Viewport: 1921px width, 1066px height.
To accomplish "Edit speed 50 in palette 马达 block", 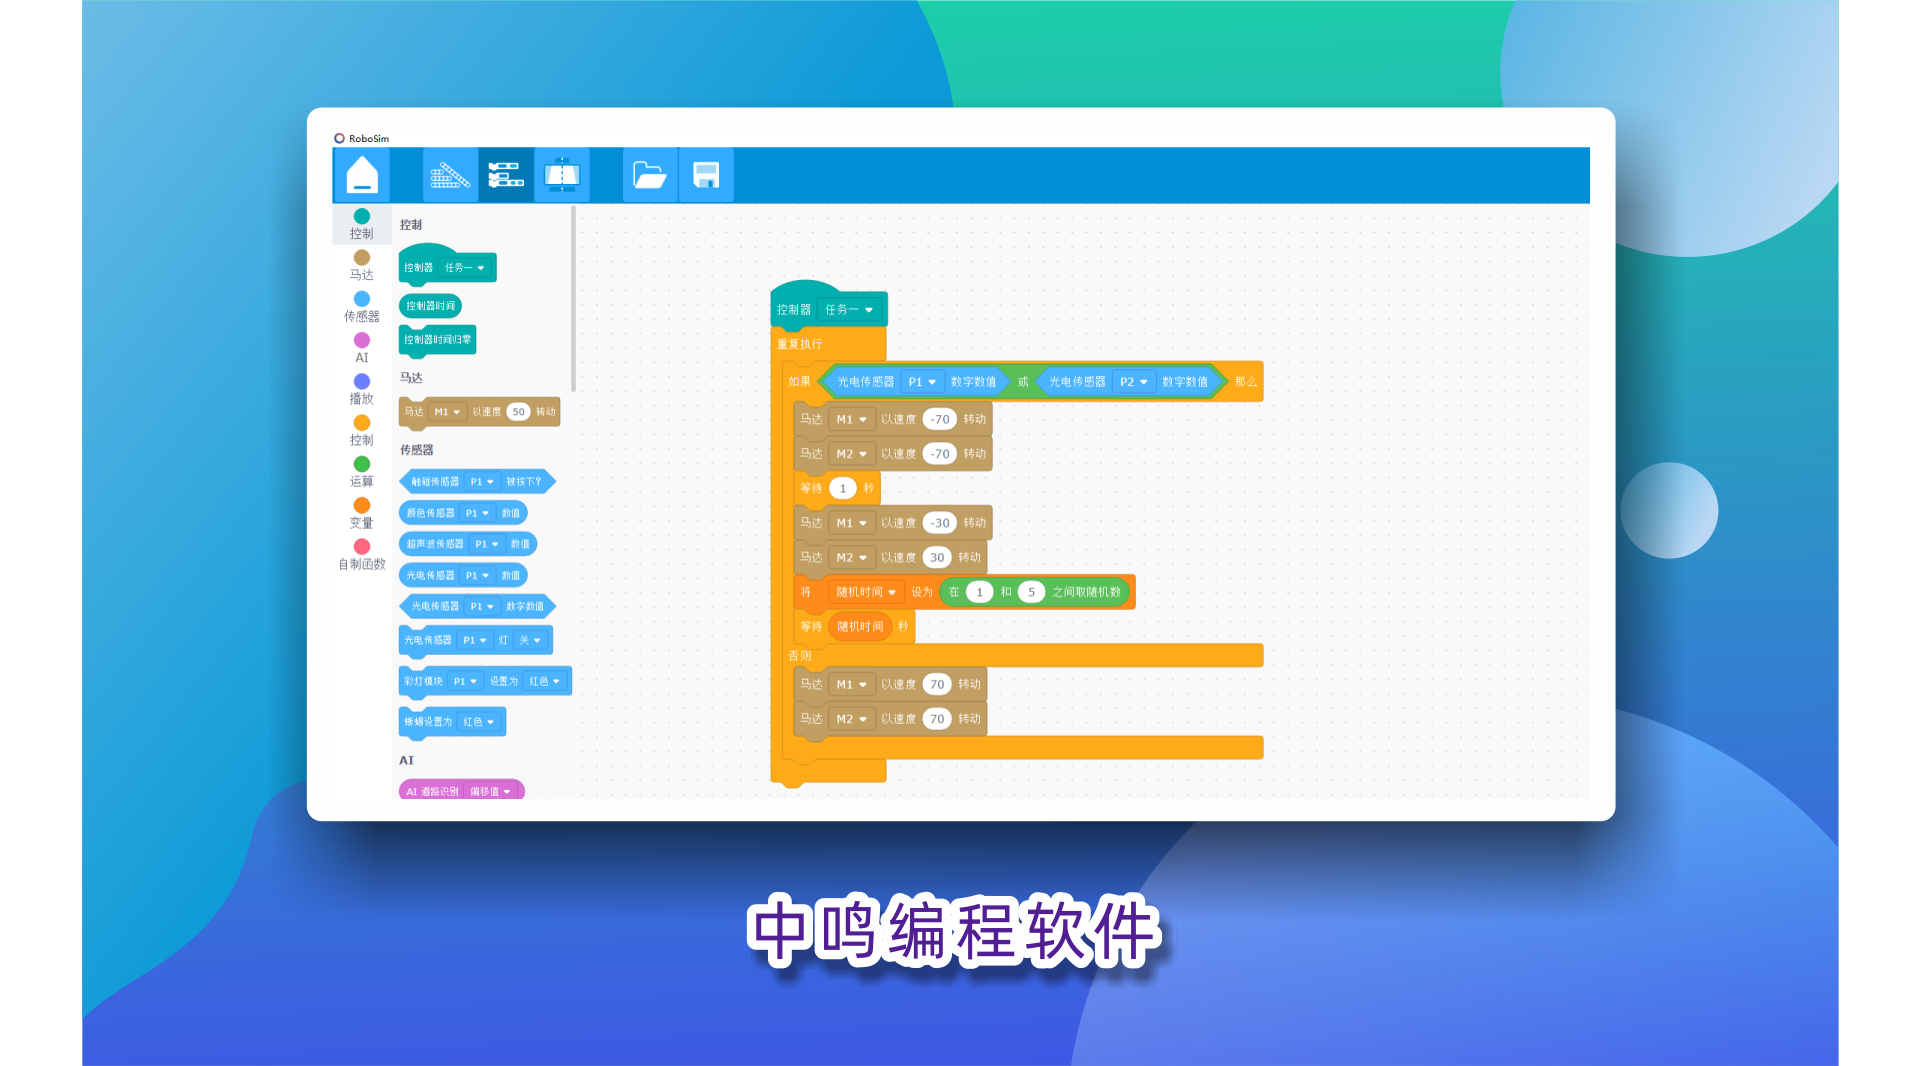I will click(518, 412).
